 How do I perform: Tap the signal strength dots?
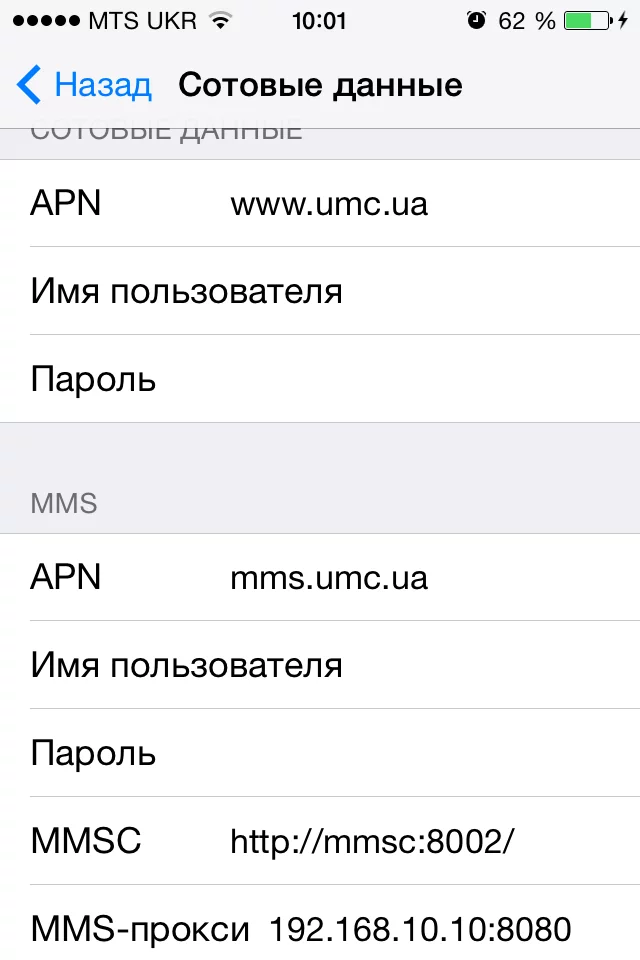pyautogui.click(x=44, y=21)
